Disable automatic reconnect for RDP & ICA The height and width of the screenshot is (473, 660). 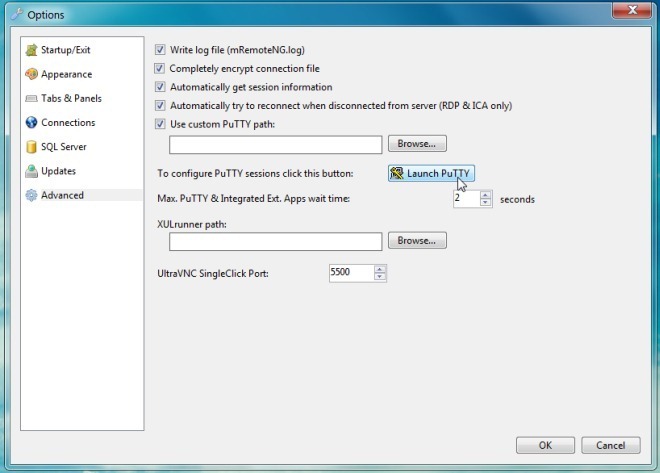pos(160,105)
